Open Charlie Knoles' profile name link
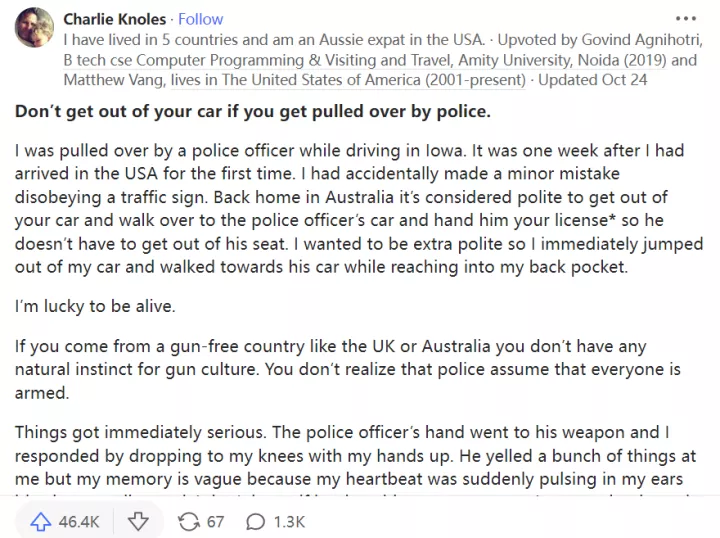The height and width of the screenshot is (538, 720). coord(116,19)
